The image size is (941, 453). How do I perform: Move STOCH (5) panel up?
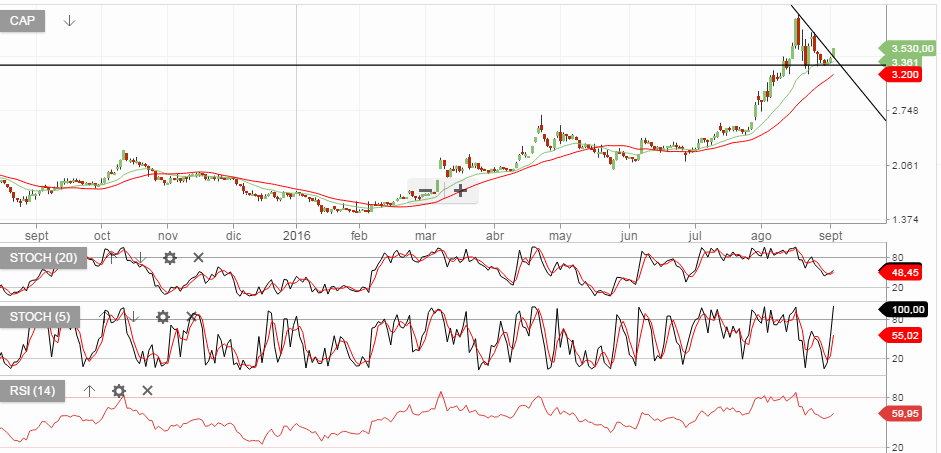pyautogui.click(x=105, y=317)
